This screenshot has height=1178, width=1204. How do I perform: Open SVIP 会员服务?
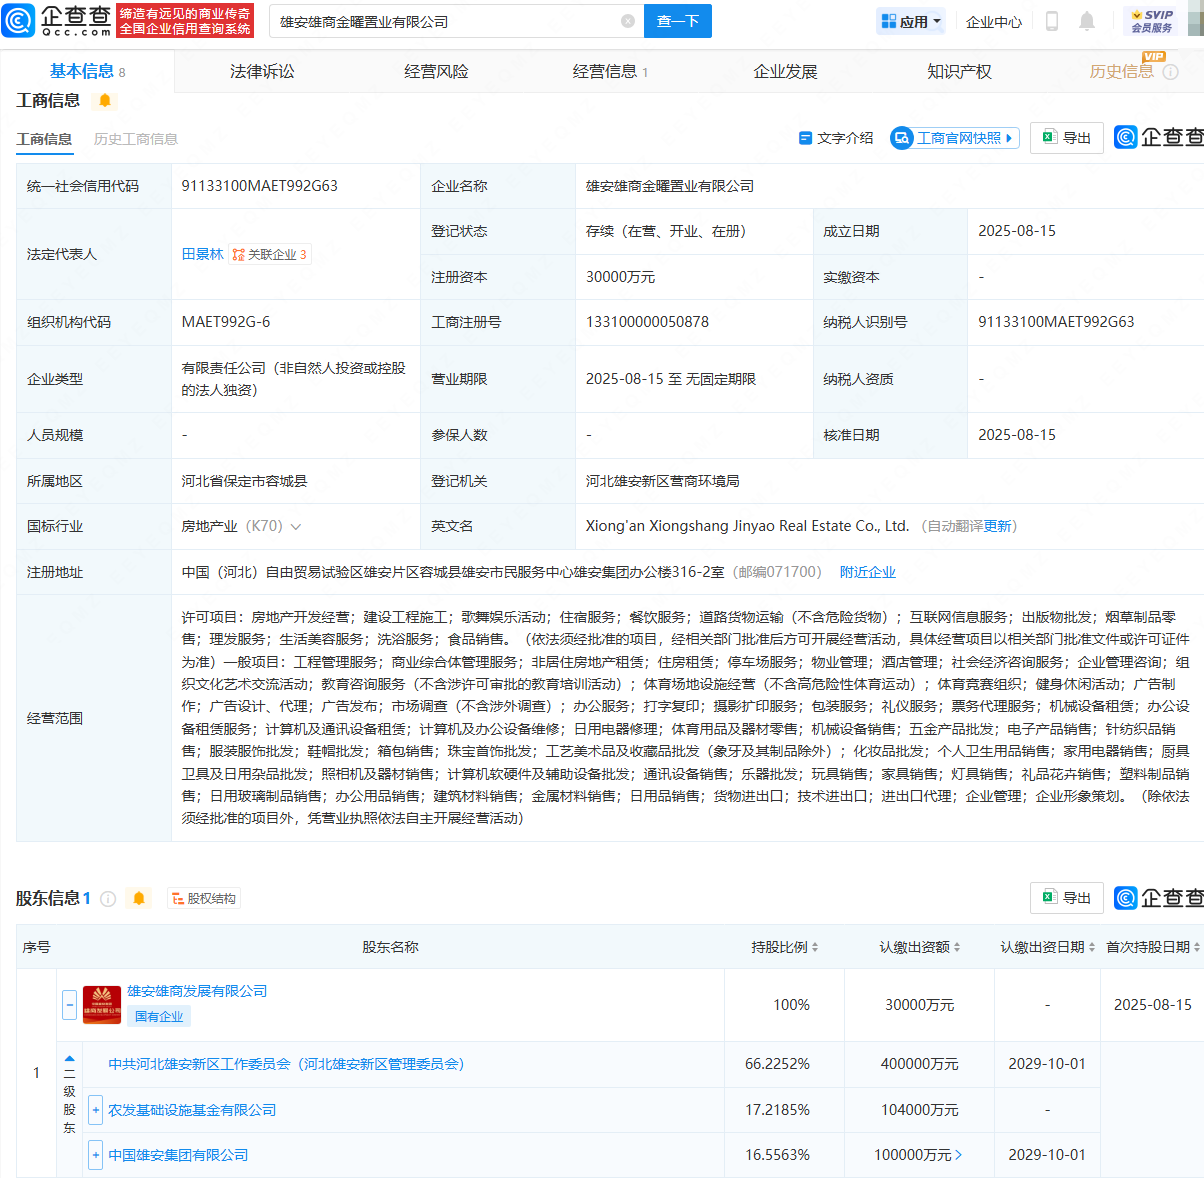point(1151,21)
